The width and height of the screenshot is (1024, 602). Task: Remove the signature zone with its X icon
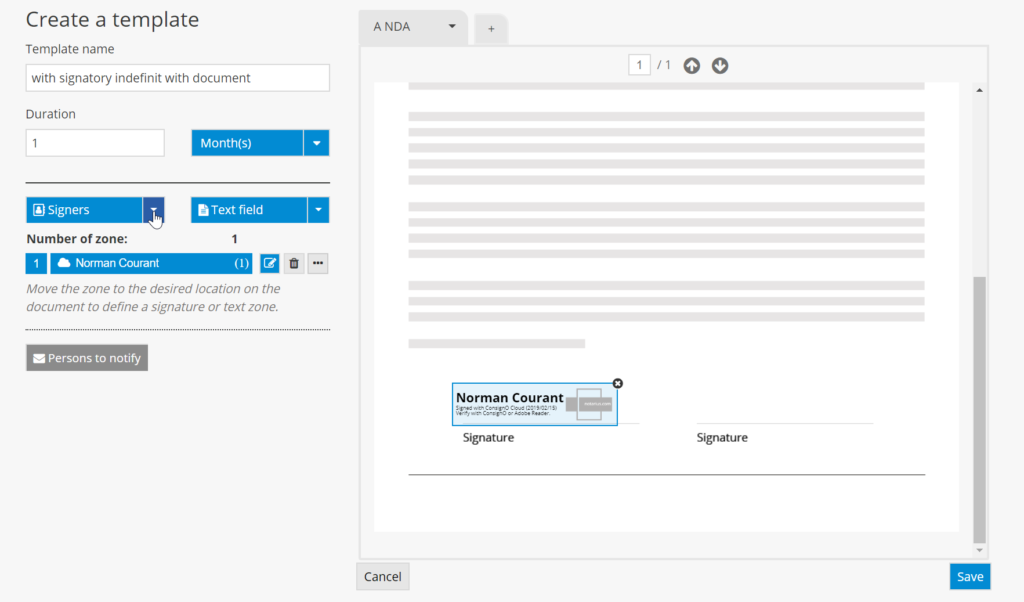617,383
